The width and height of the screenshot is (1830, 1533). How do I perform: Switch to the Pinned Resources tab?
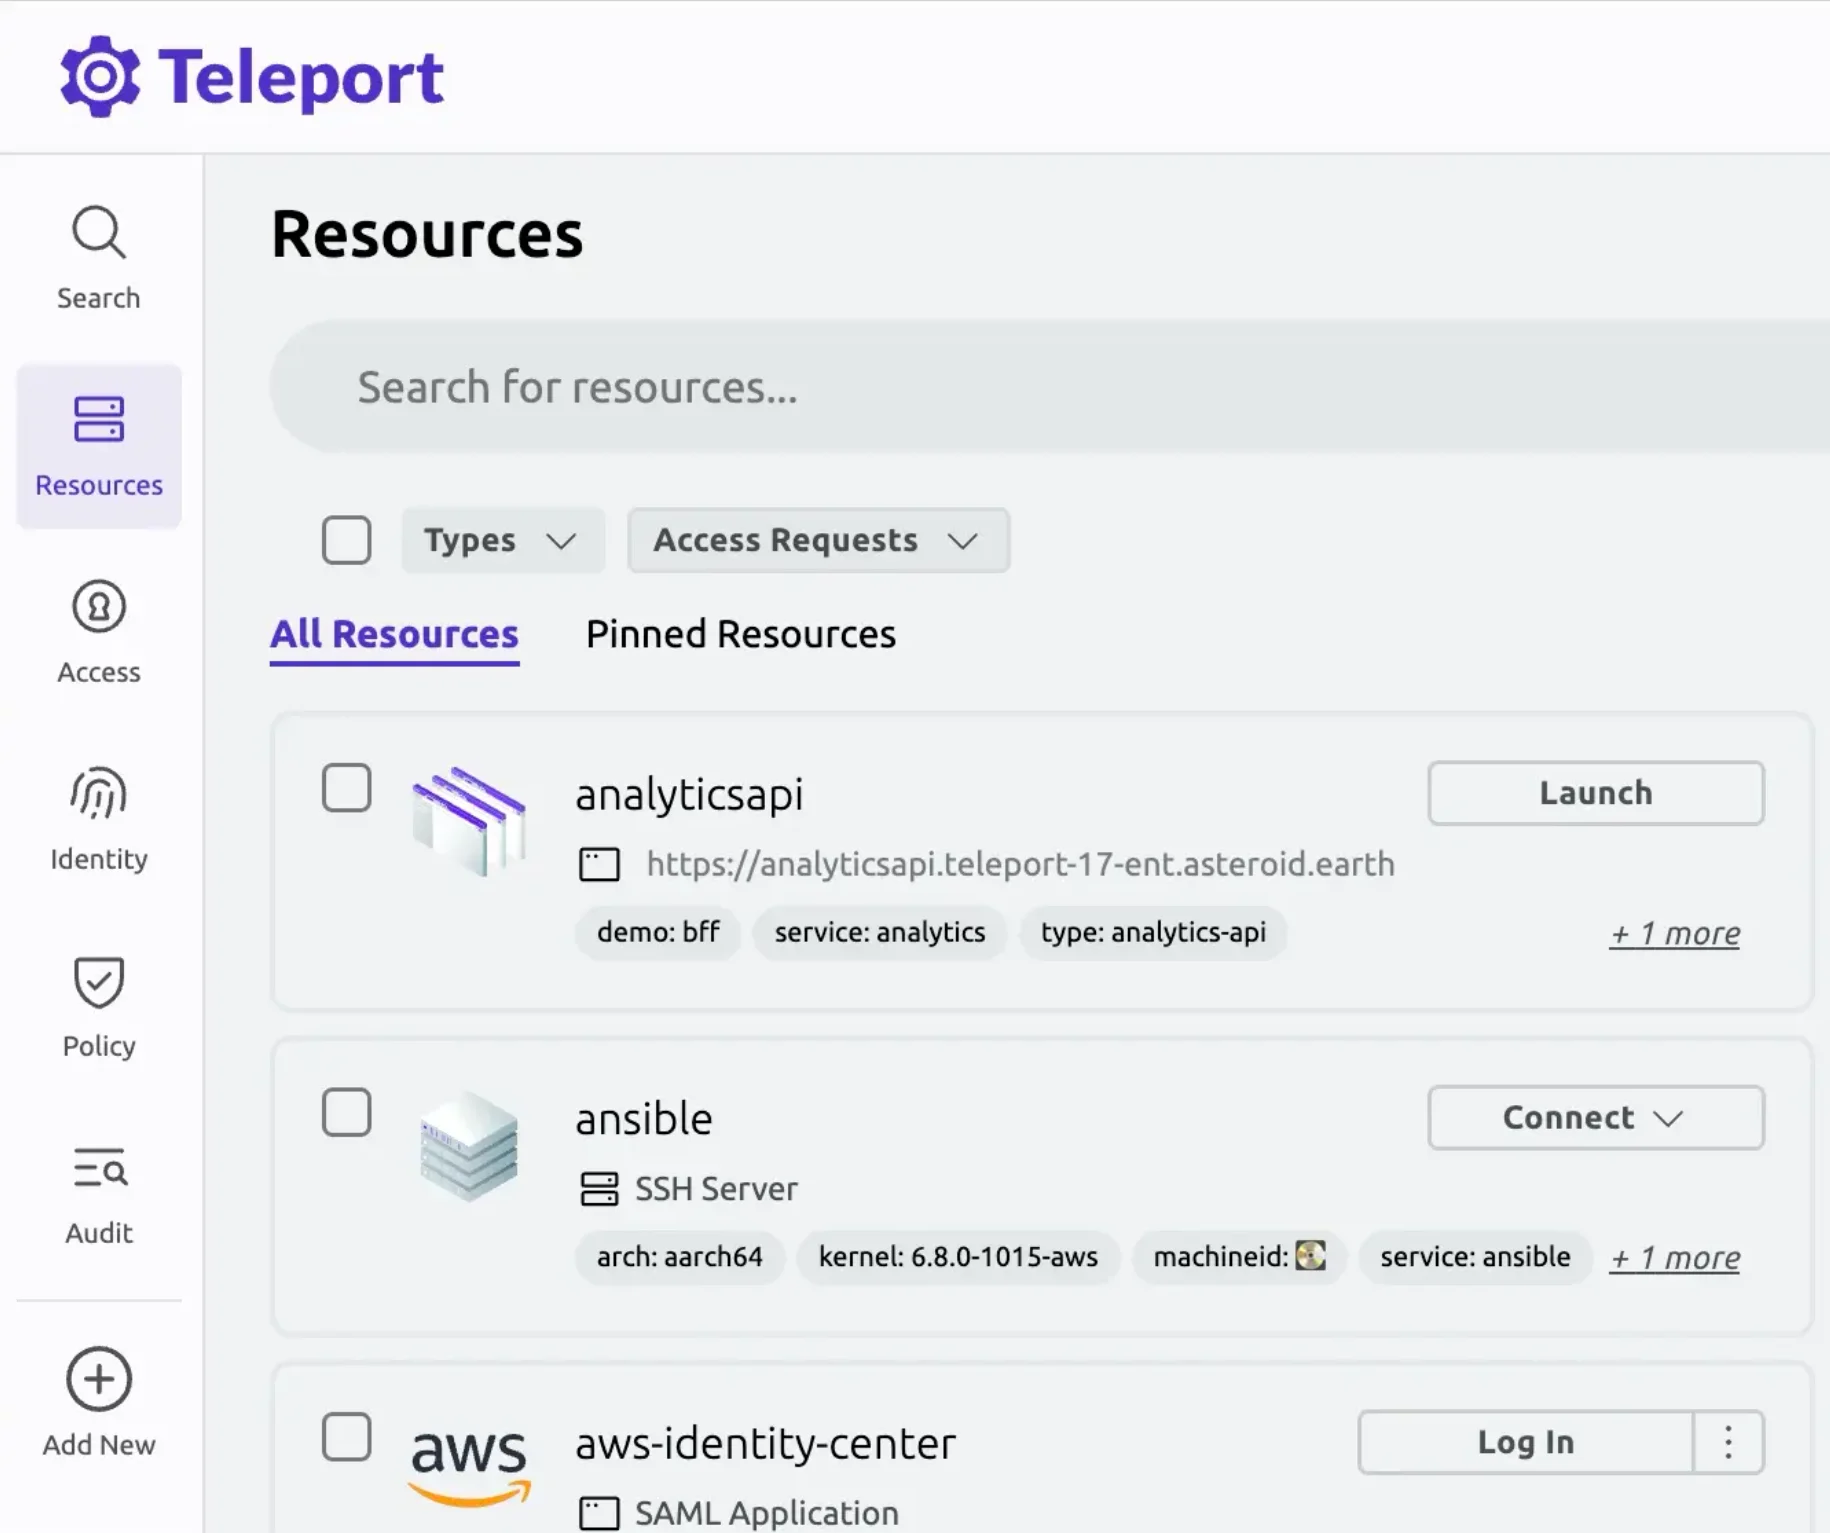click(x=740, y=634)
